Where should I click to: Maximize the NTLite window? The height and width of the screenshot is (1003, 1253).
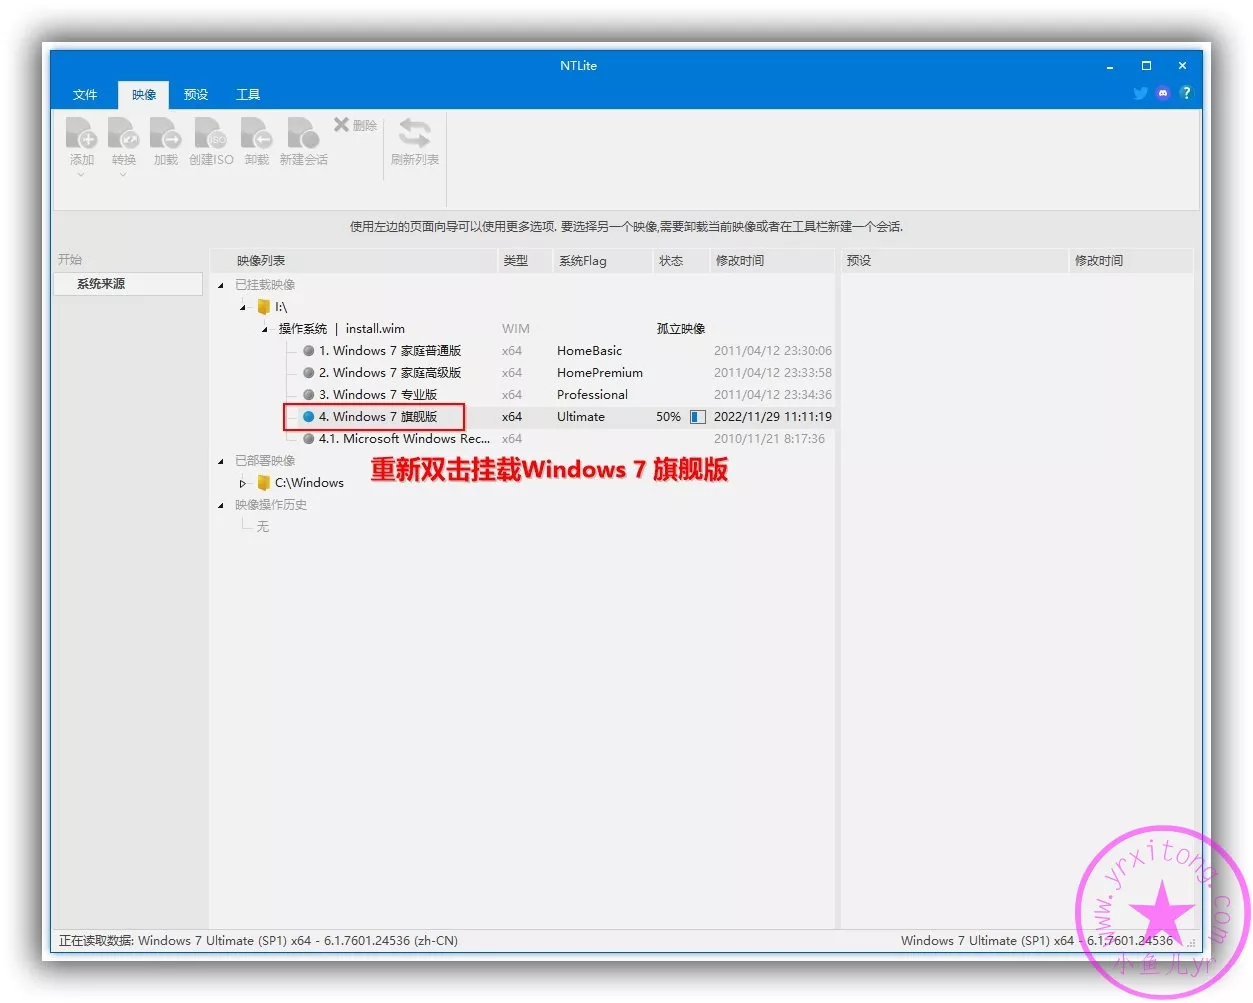[x=1146, y=66]
